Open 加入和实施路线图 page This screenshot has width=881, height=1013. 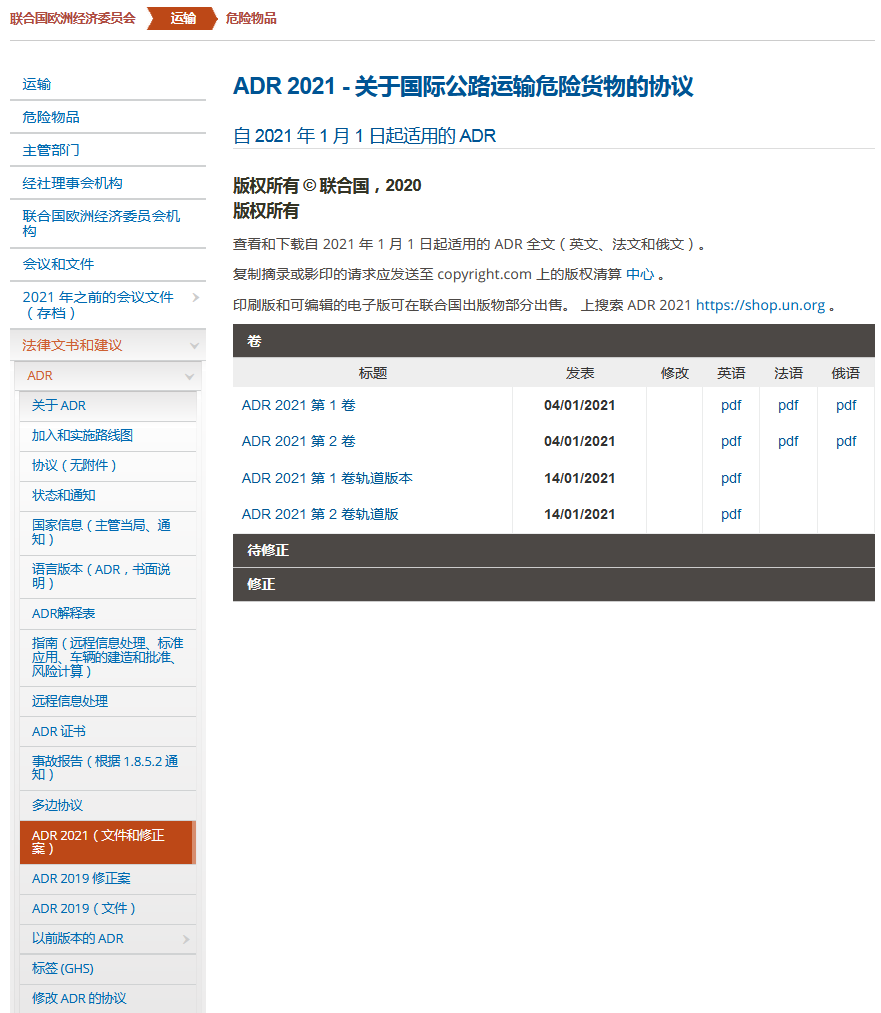82,435
